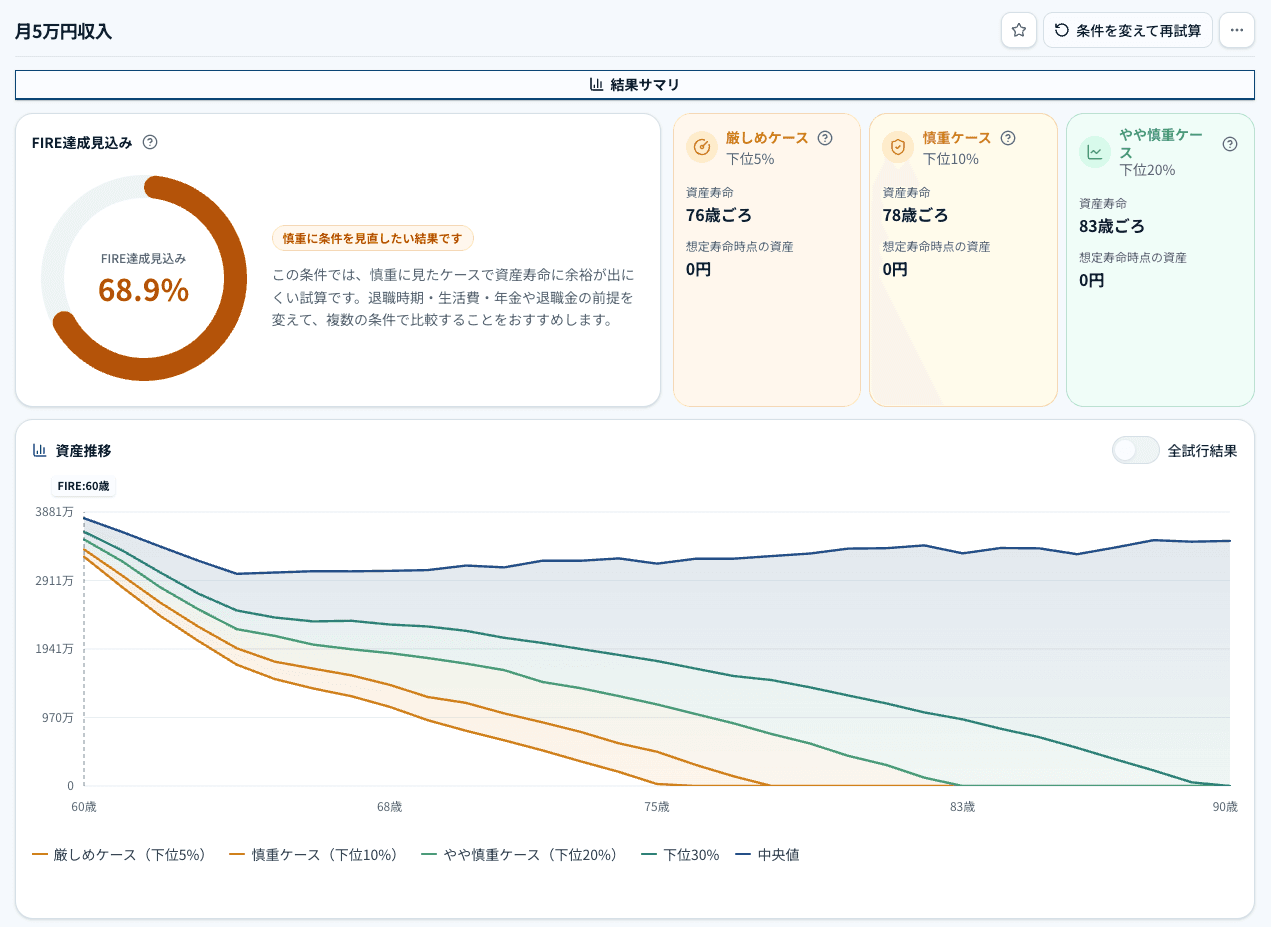Click the FIRE:60歳 chart marker label
This screenshot has height=927, width=1271.
pos(84,487)
